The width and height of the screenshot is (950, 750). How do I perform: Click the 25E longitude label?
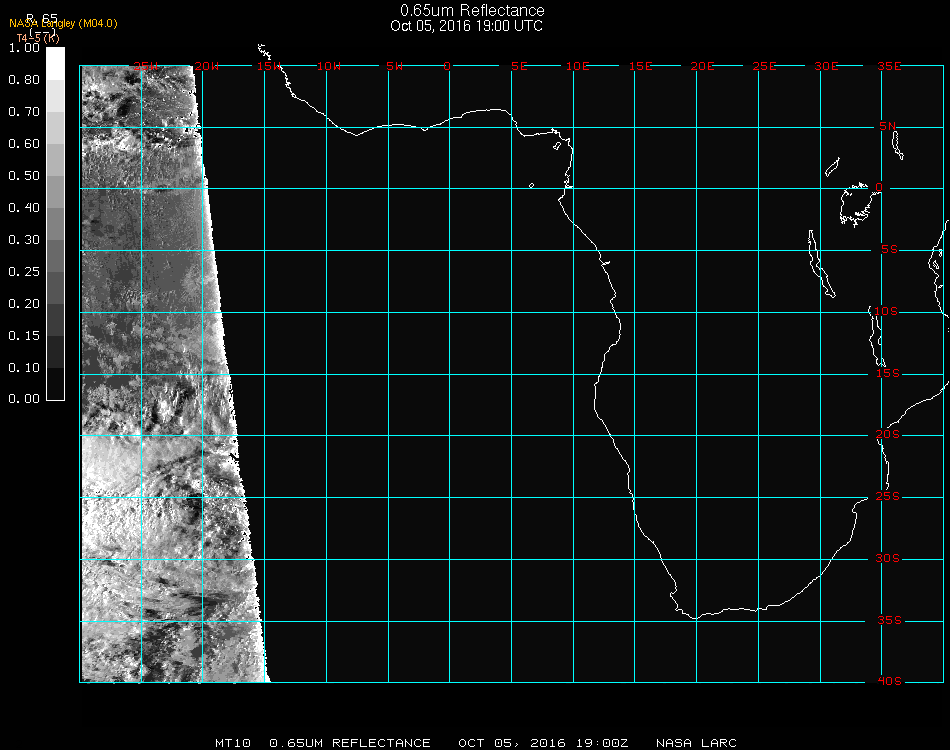click(x=765, y=66)
